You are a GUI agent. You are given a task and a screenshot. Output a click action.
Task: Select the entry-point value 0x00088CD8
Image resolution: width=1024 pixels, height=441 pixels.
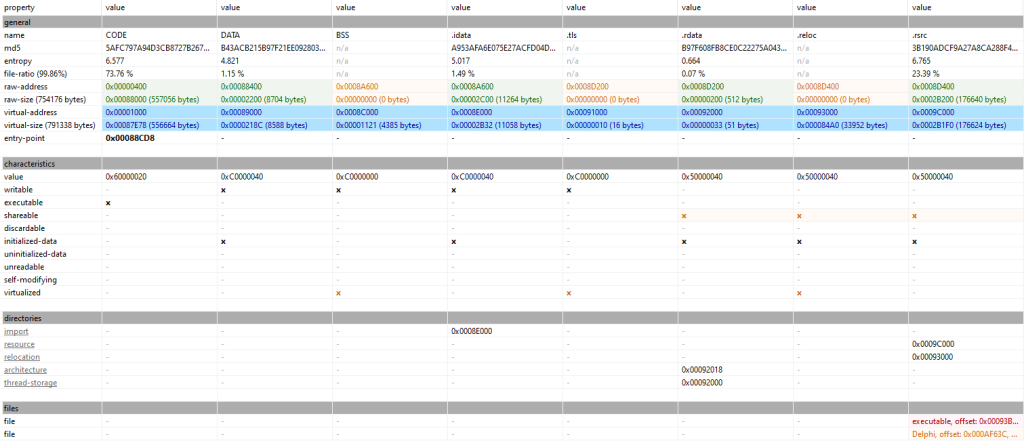[x=130, y=137]
